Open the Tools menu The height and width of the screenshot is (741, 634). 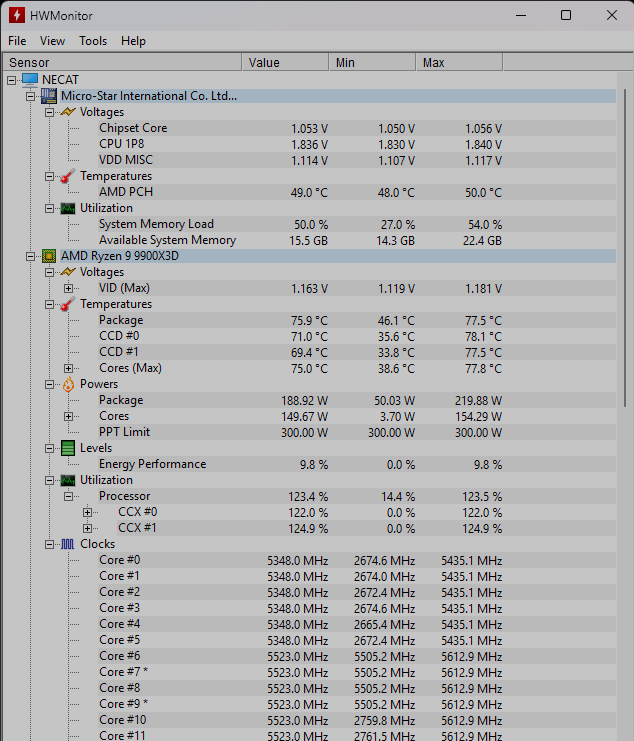tap(93, 41)
